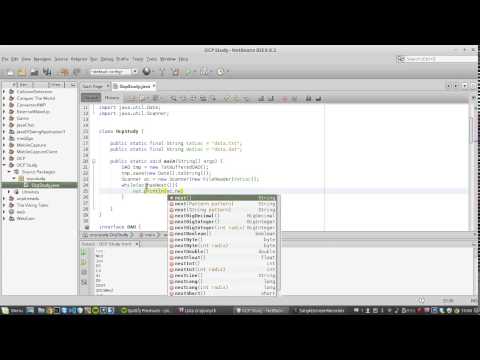Click the Shift Line Right editor icon
The height and width of the screenshot is (360, 480).
pyautogui.click(x=271, y=99)
